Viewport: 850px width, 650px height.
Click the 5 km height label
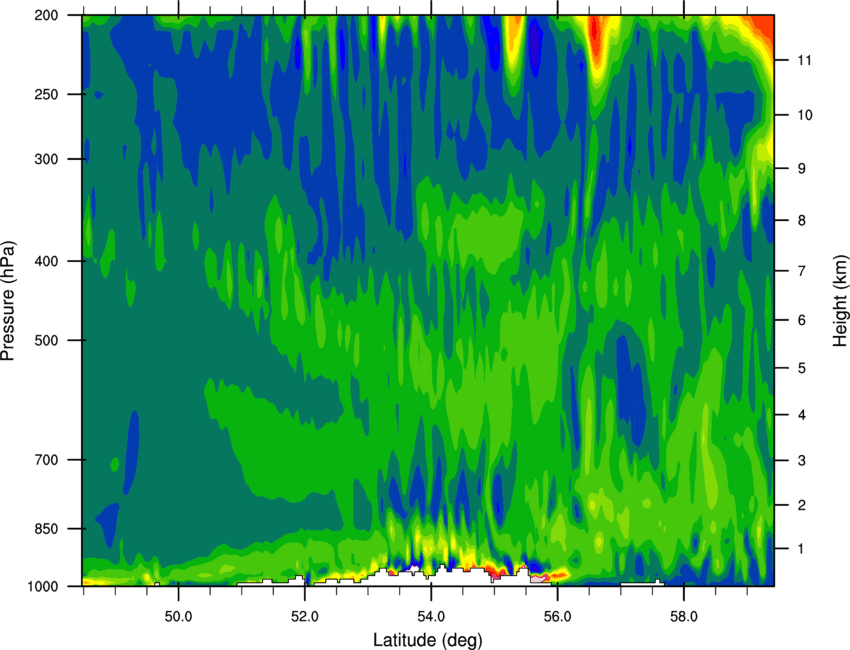[801, 368]
